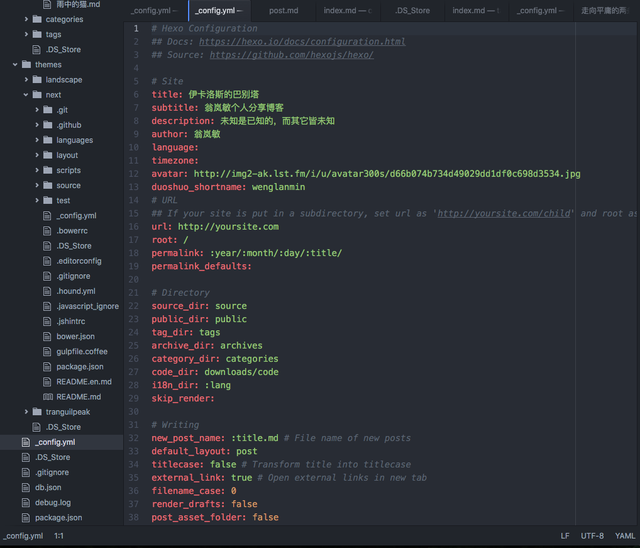Viewport: 640px width, 548px height.
Task: Click the avatar URL value on line 12
Action: 387,174
